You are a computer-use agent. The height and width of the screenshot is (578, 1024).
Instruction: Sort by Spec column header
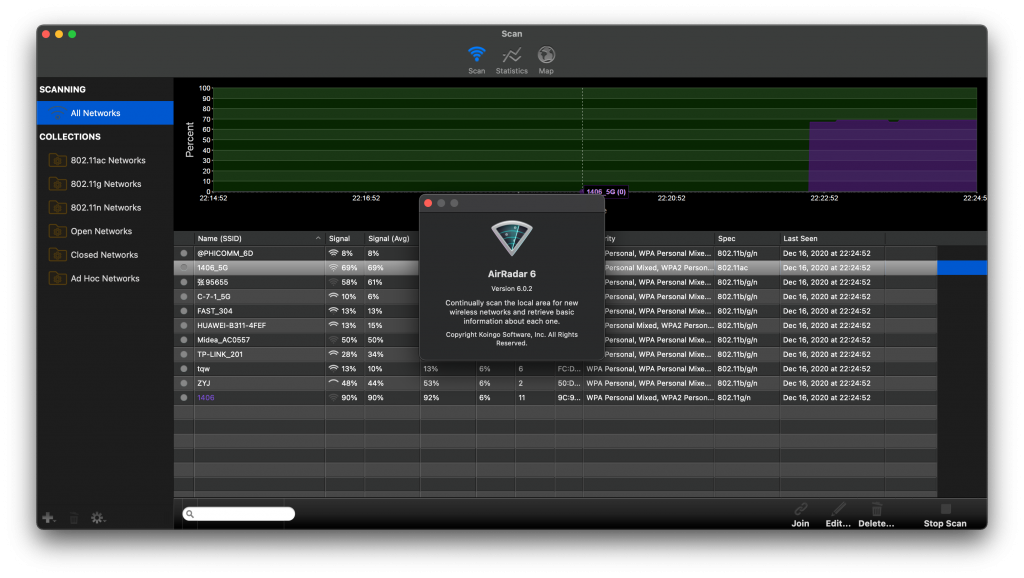747,238
